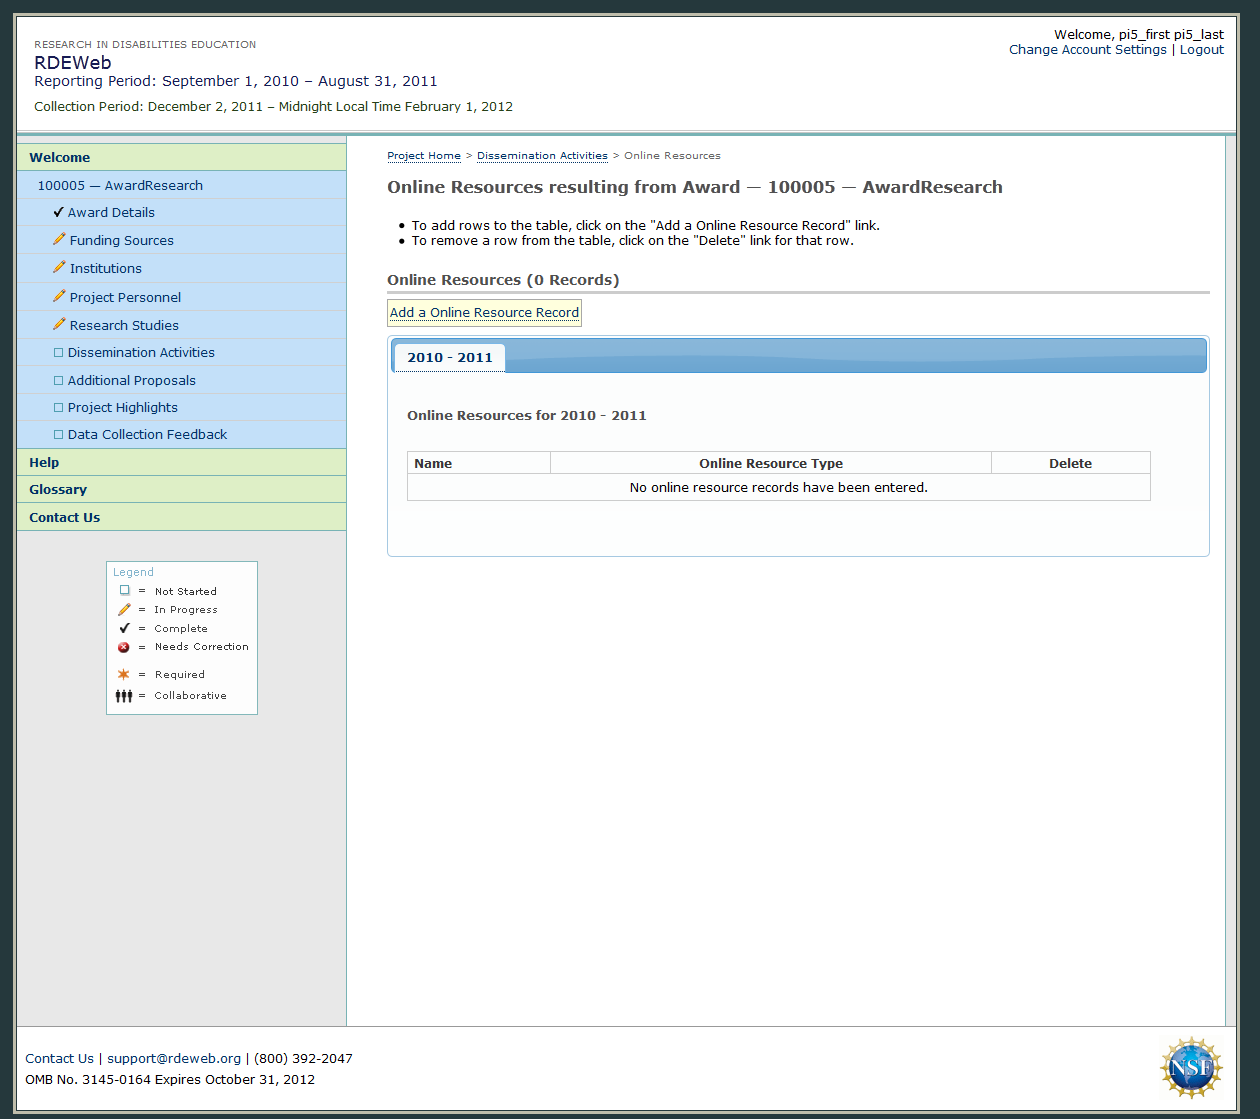Open Project Personnel section
Screen dimensions: 1260x1119
click(x=126, y=297)
